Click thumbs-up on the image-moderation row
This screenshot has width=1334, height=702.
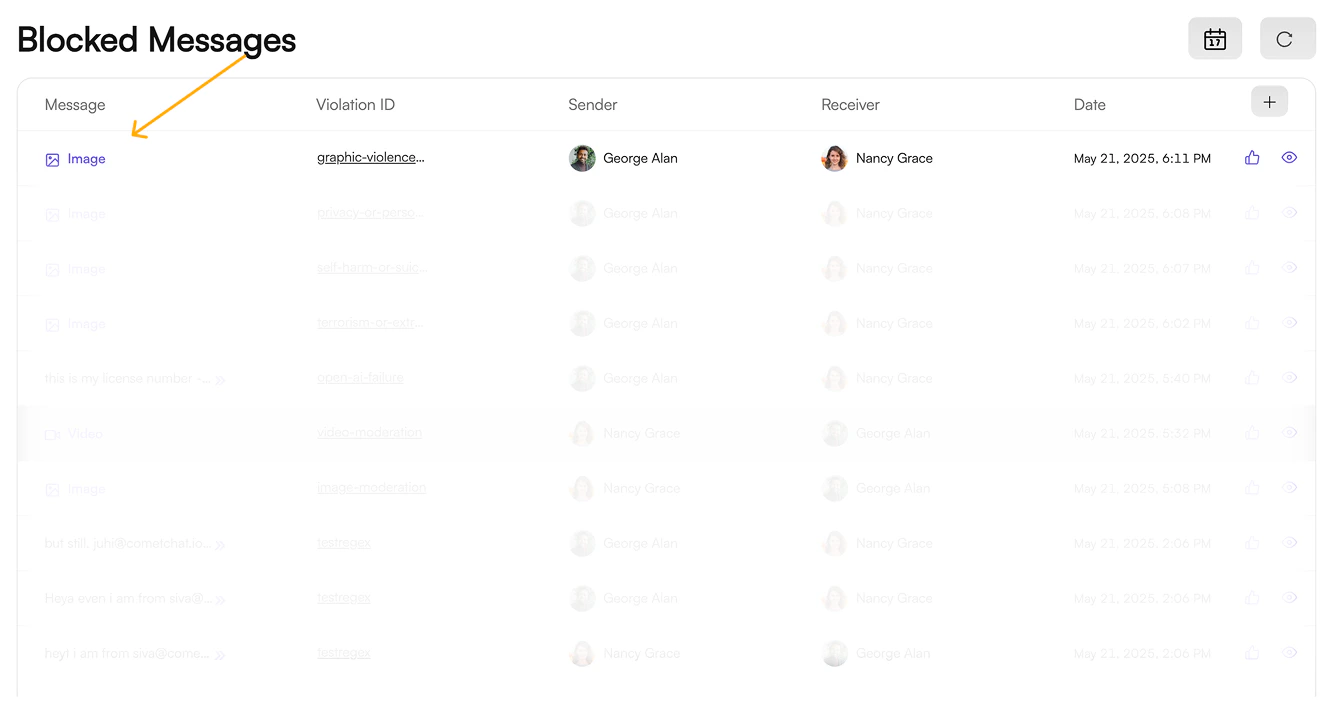pos(1252,488)
